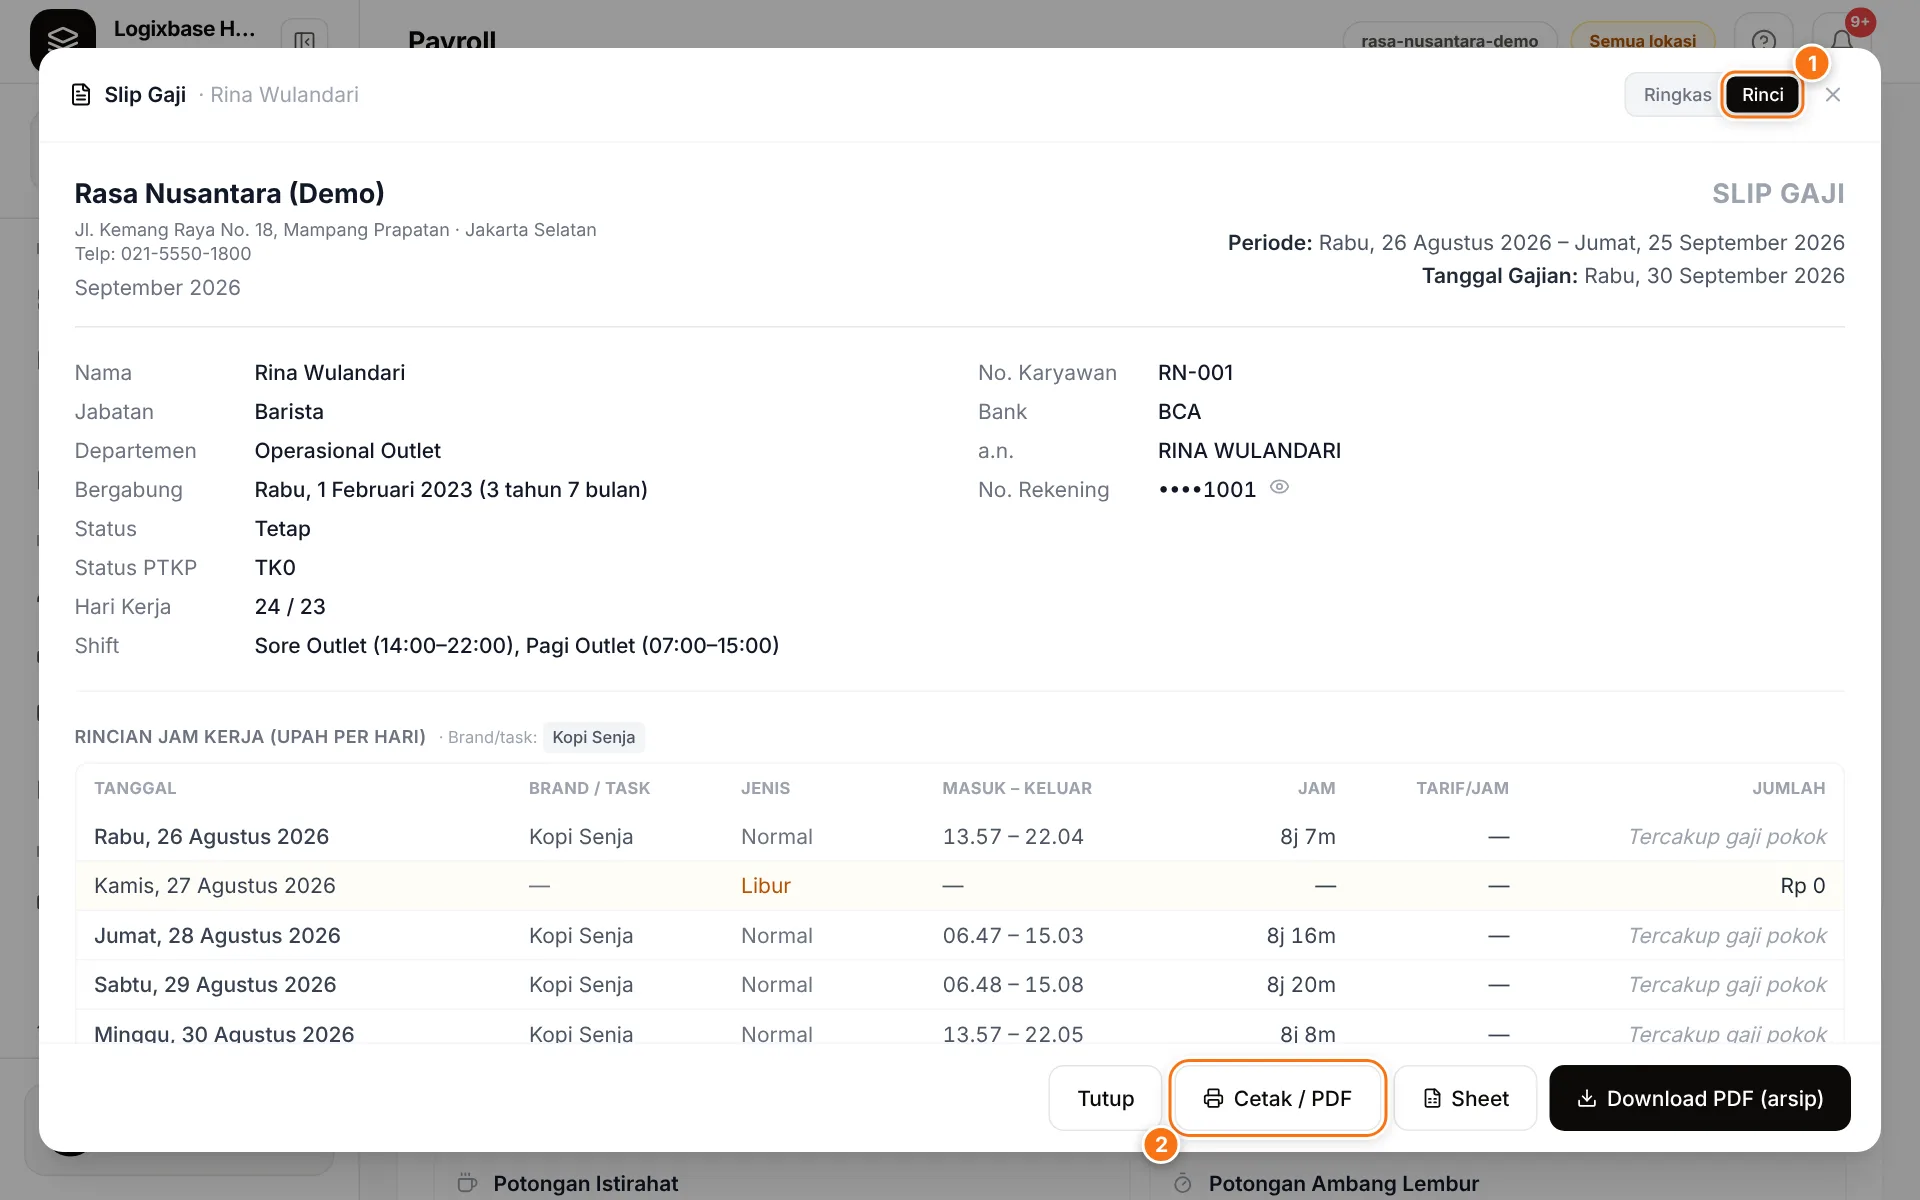Click the Logixbase app logo
This screenshot has height=1200, width=1920.
tap(62, 40)
